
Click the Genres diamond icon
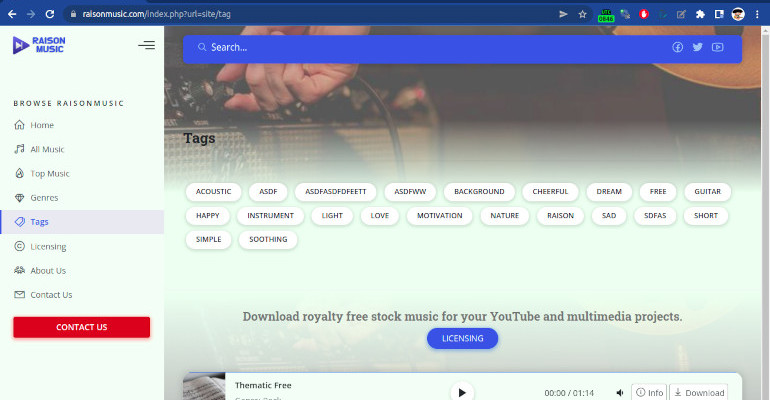19,197
